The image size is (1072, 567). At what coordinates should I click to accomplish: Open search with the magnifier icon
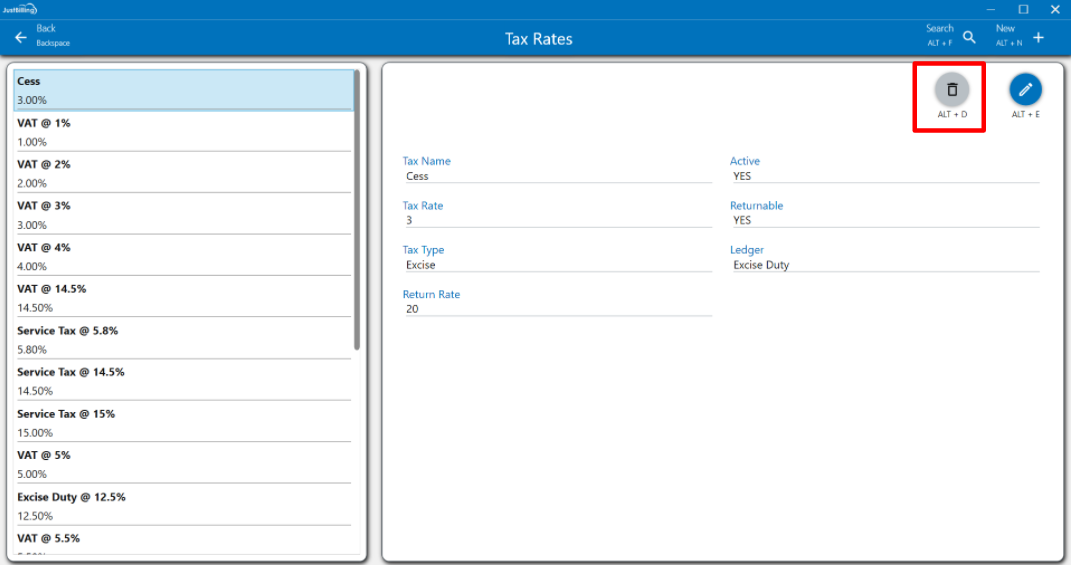(969, 37)
